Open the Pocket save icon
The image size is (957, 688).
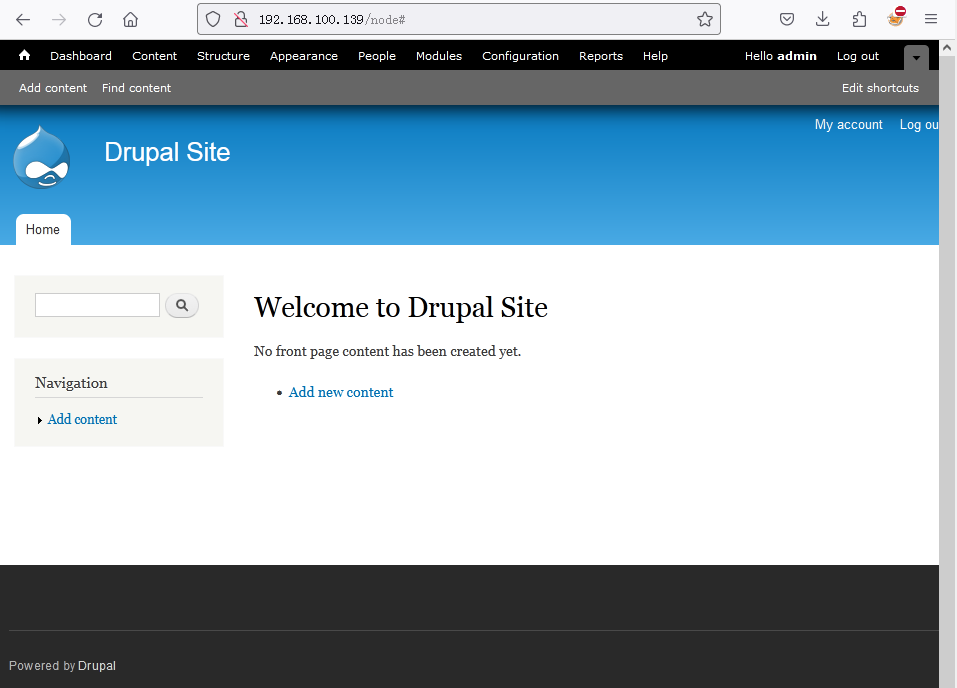(x=787, y=20)
